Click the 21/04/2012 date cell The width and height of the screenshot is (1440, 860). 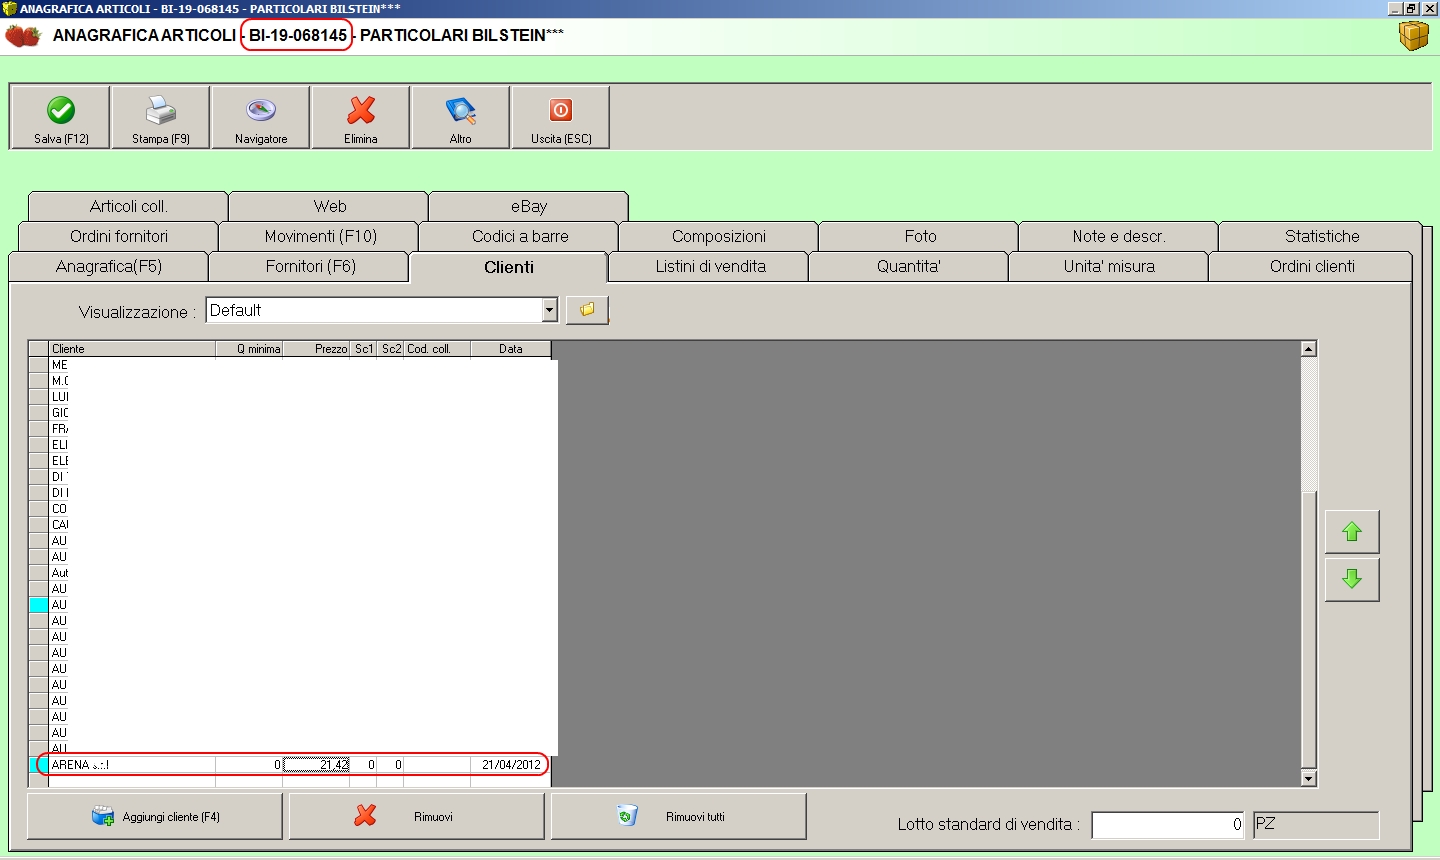point(511,765)
